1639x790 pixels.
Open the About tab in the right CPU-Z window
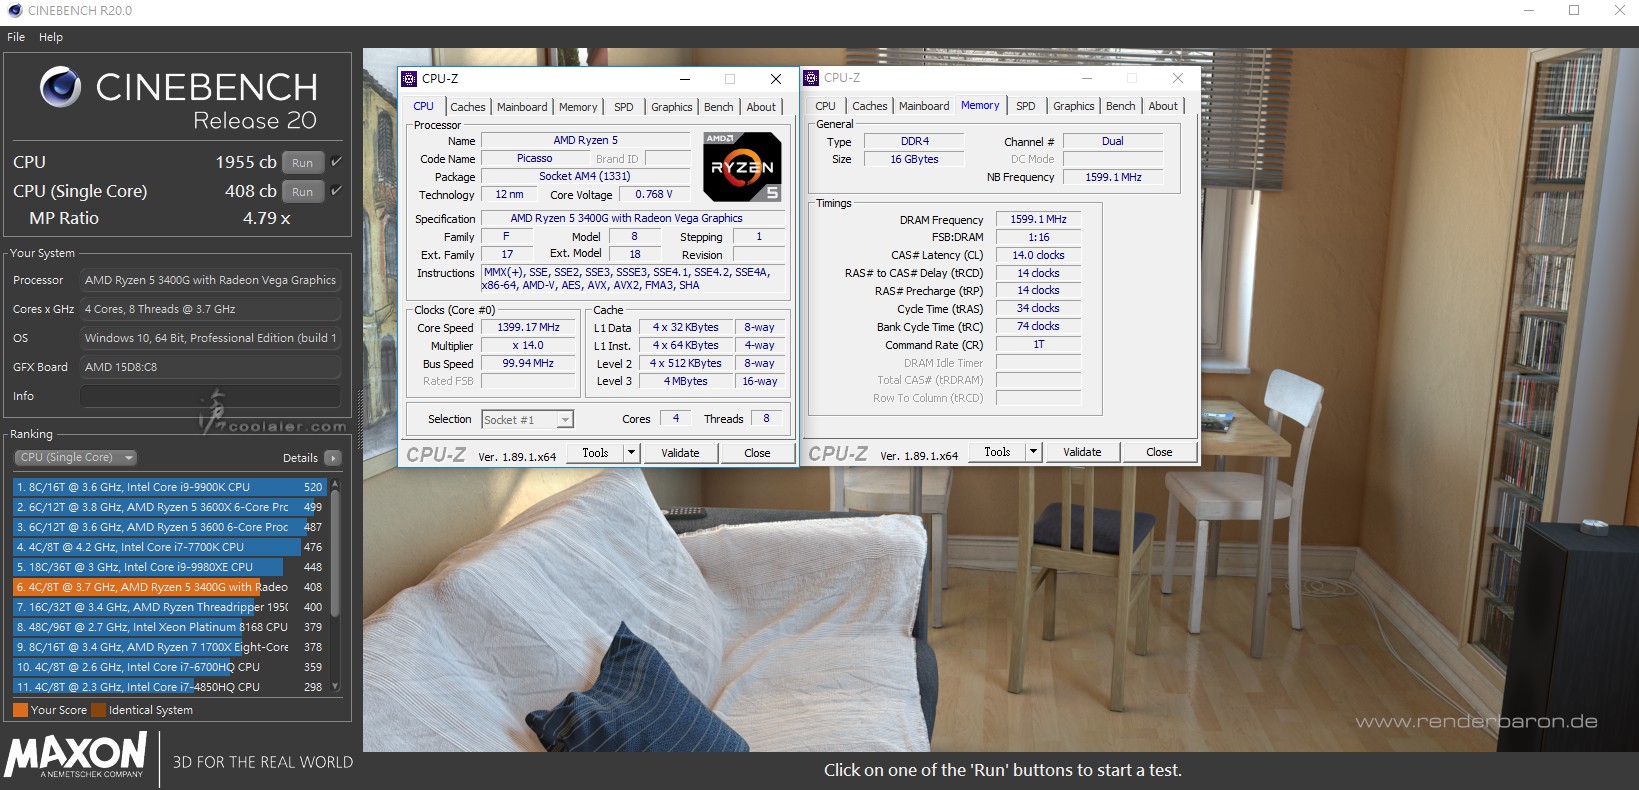click(1163, 106)
